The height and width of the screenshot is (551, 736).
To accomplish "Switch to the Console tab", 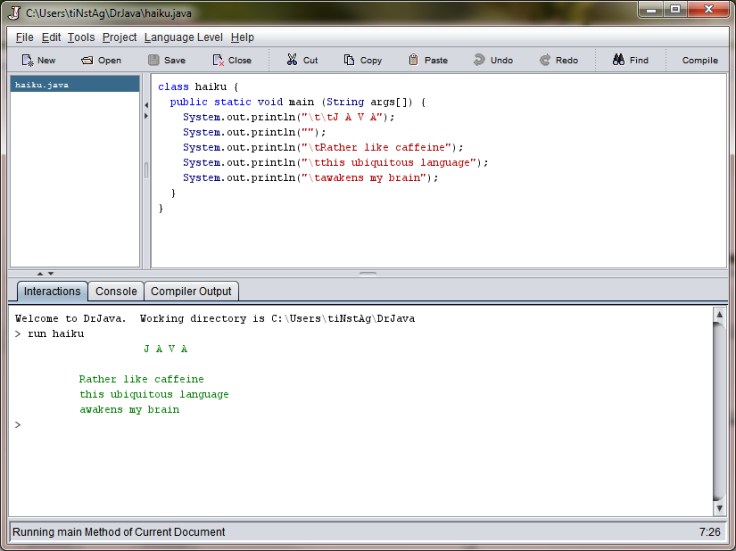I will (x=116, y=291).
